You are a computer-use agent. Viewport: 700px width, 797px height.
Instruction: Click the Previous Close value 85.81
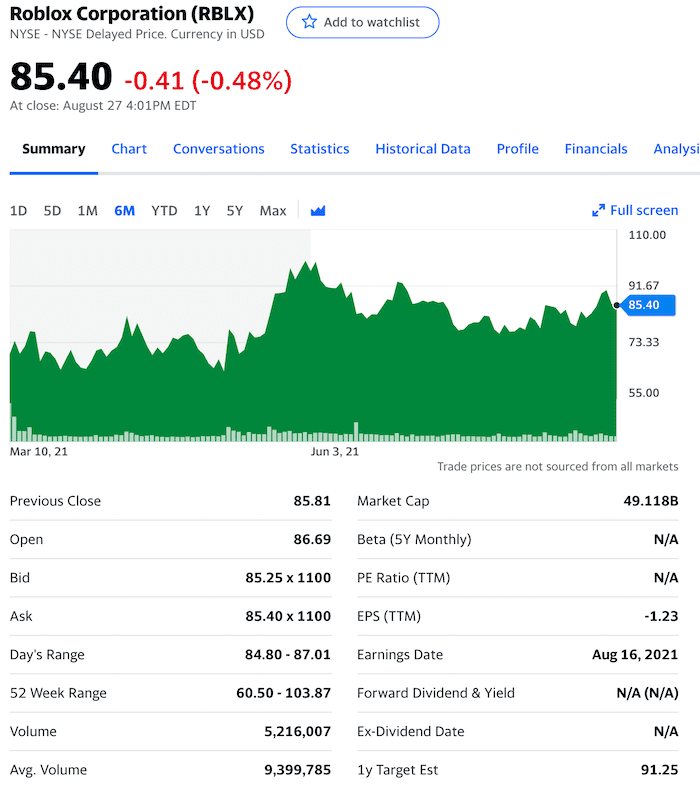click(x=312, y=501)
